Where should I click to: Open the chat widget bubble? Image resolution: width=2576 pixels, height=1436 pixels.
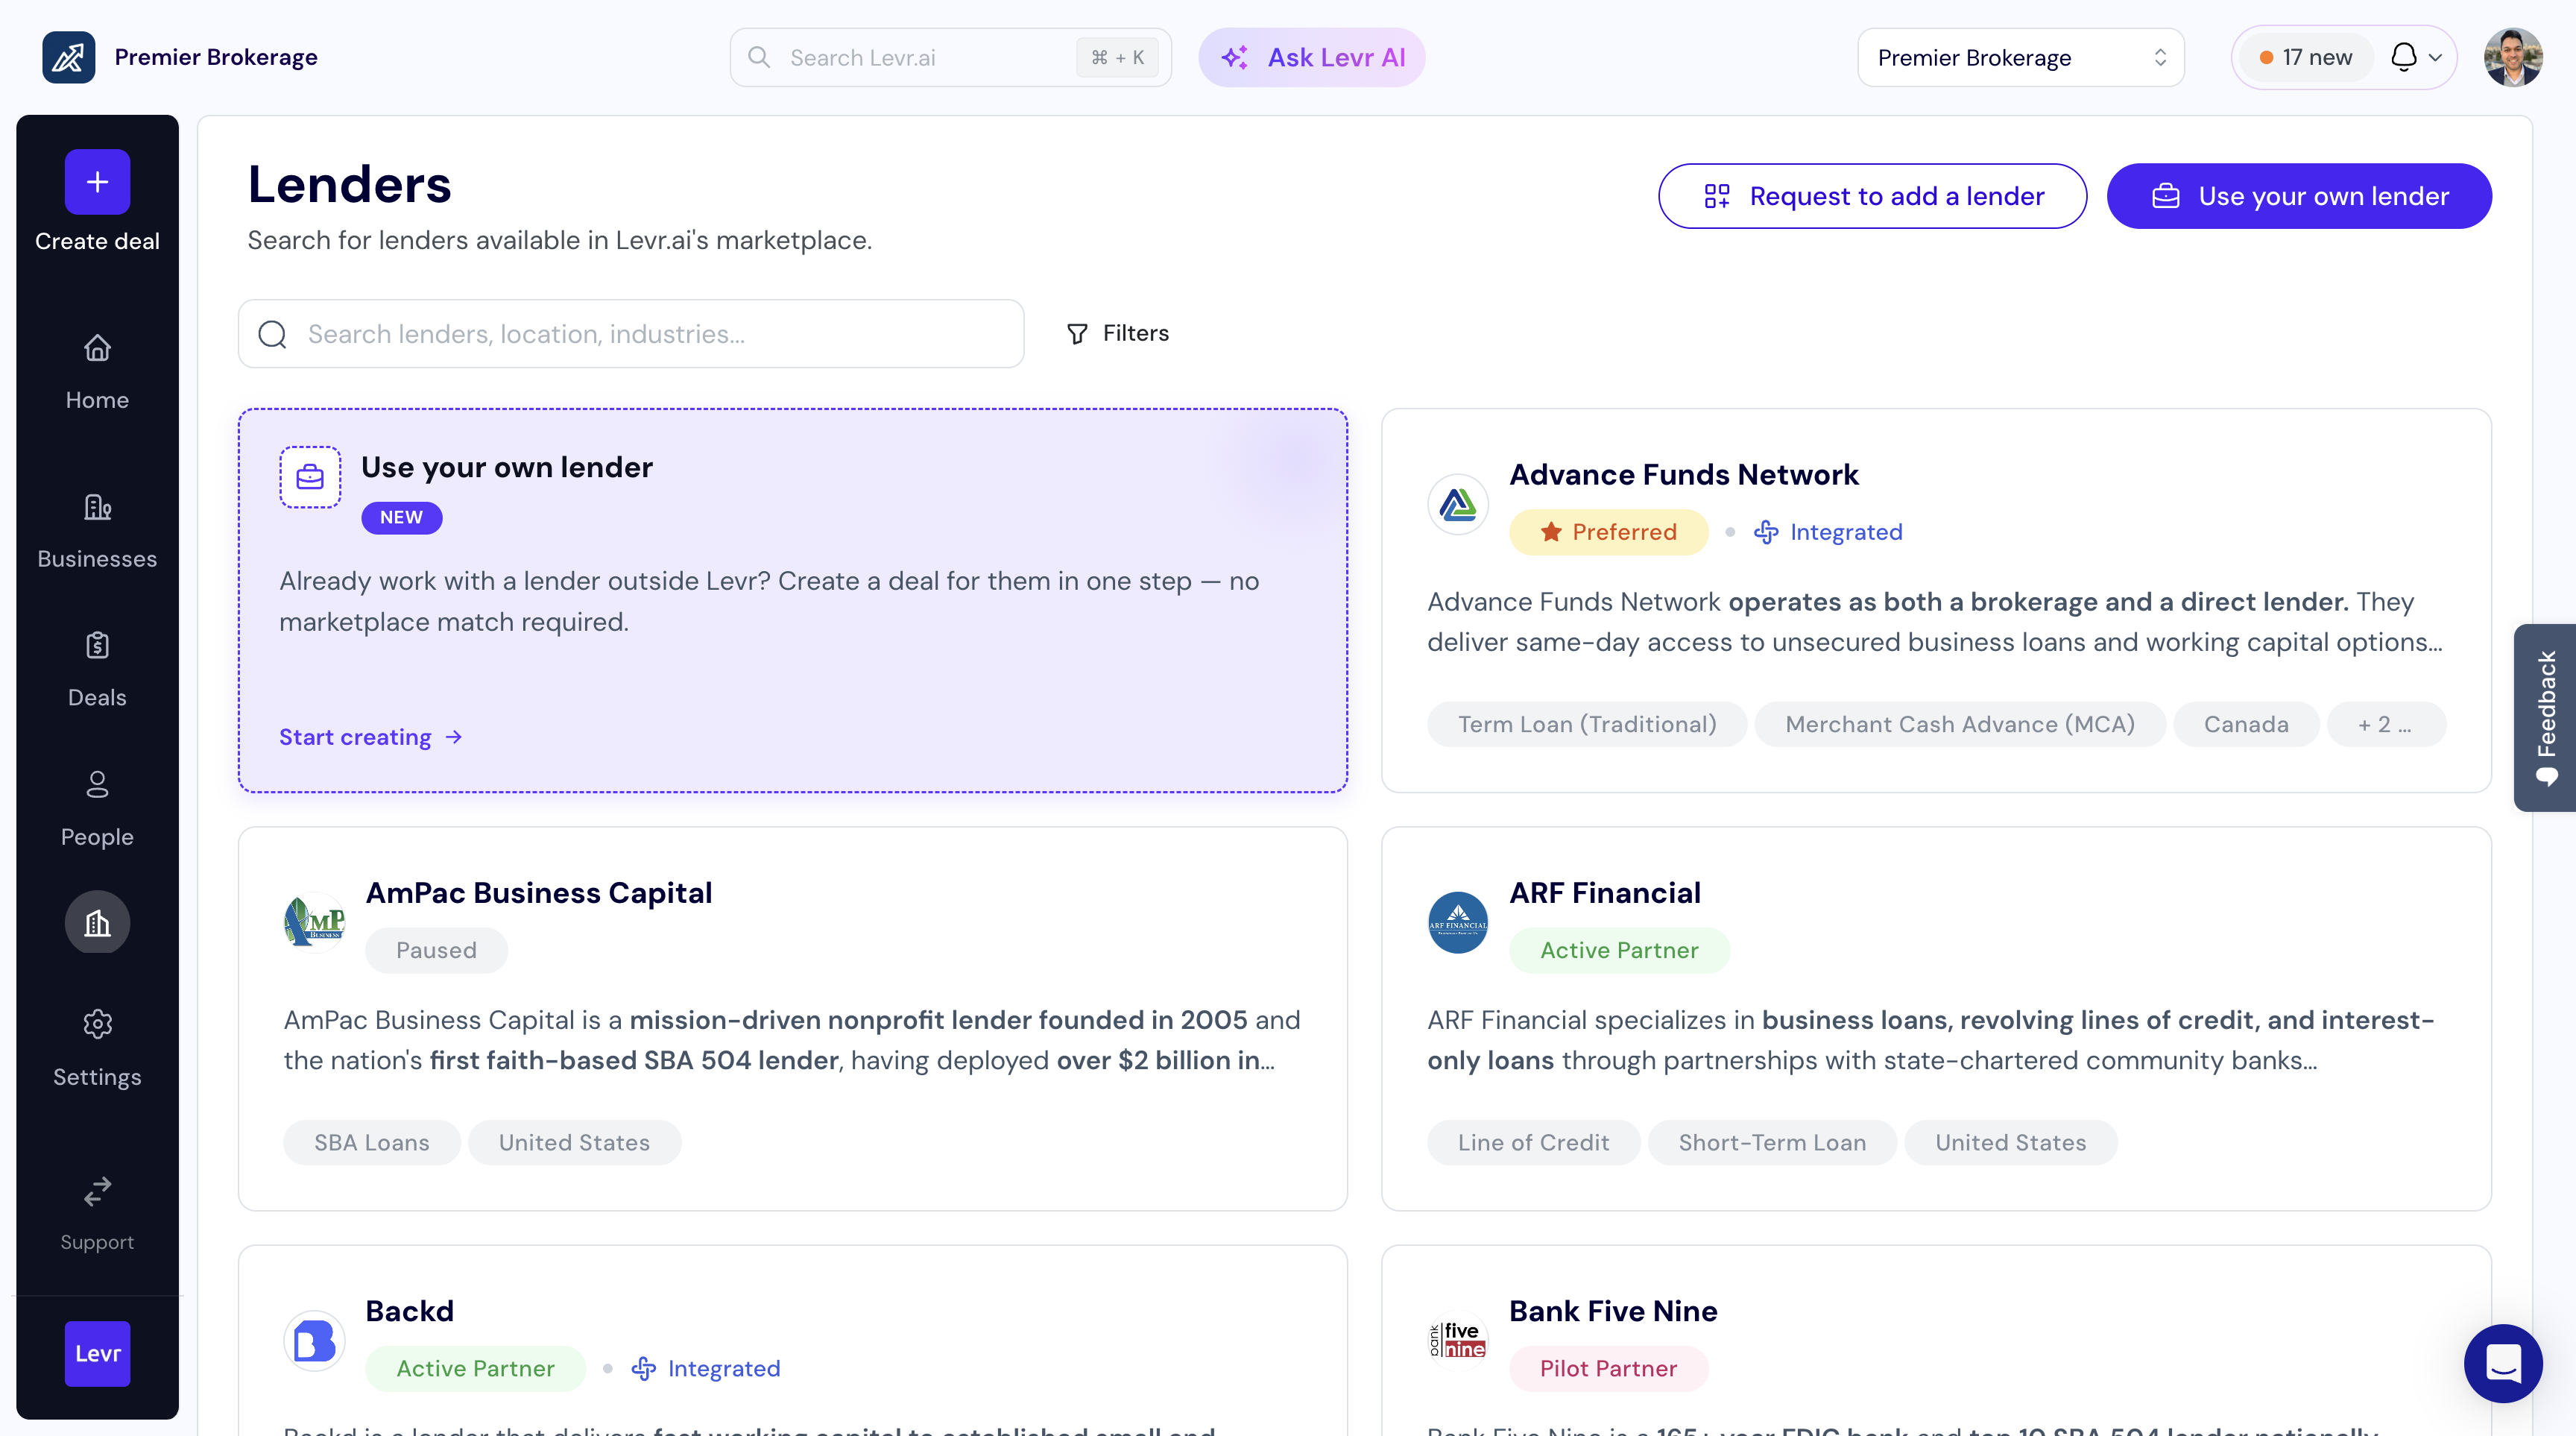pos(2503,1363)
